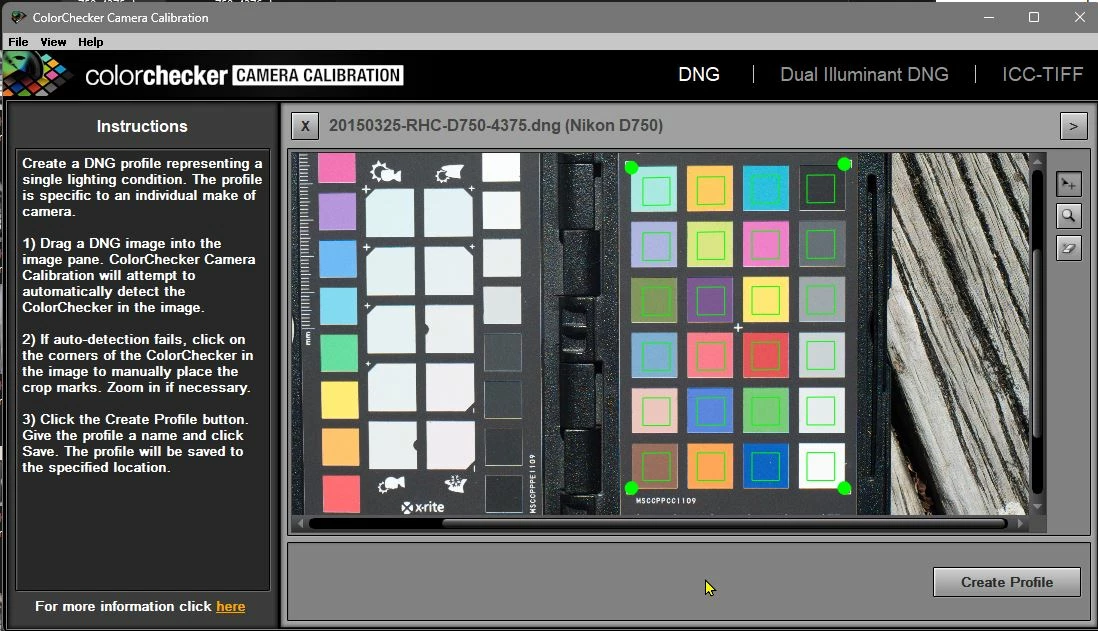This screenshot has width=1098, height=631.
Task: Click the horizontal scrollbar thumb of image pane
Action: click(x=725, y=523)
